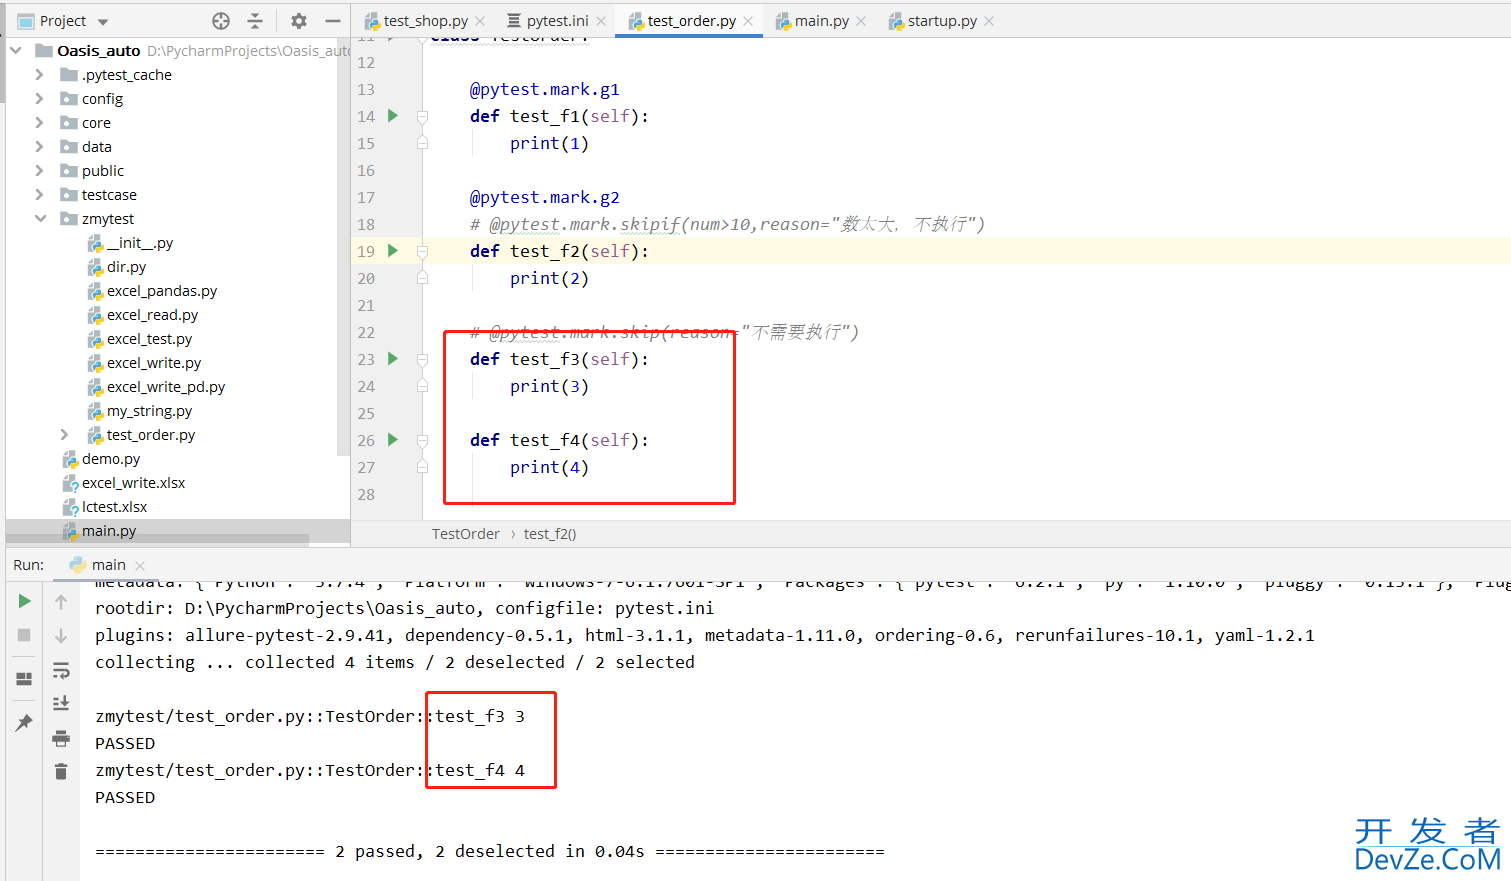Viewport: 1511px width, 881px height.
Task: Click the scroll-to-end icon
Action: [61, 704]
